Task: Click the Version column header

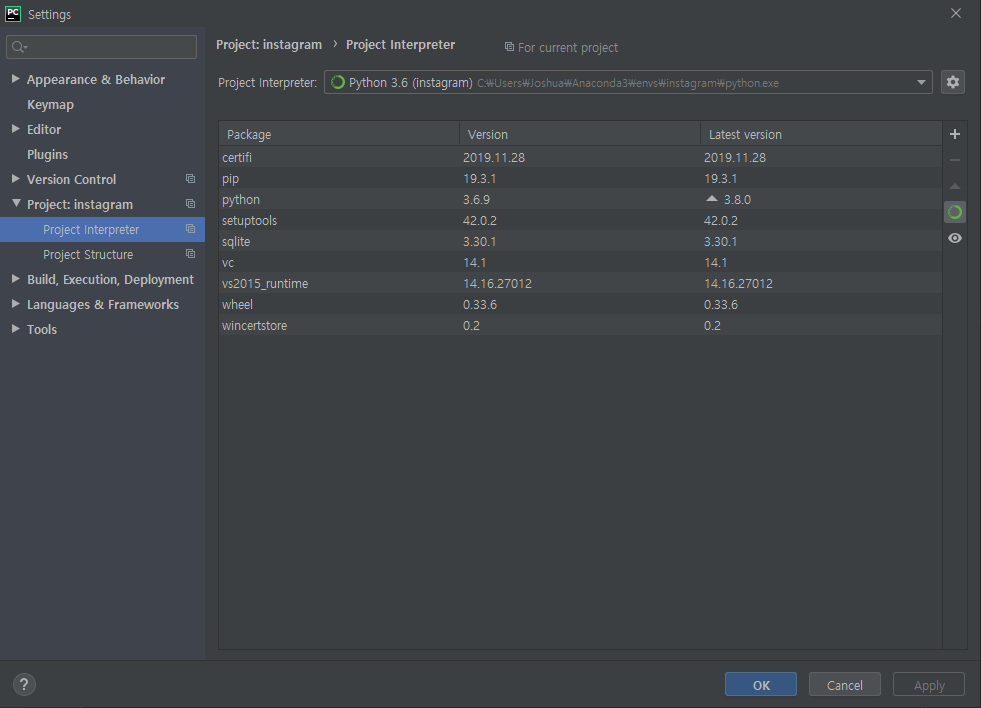Action: pyautogui.click(x=580, y=134)
